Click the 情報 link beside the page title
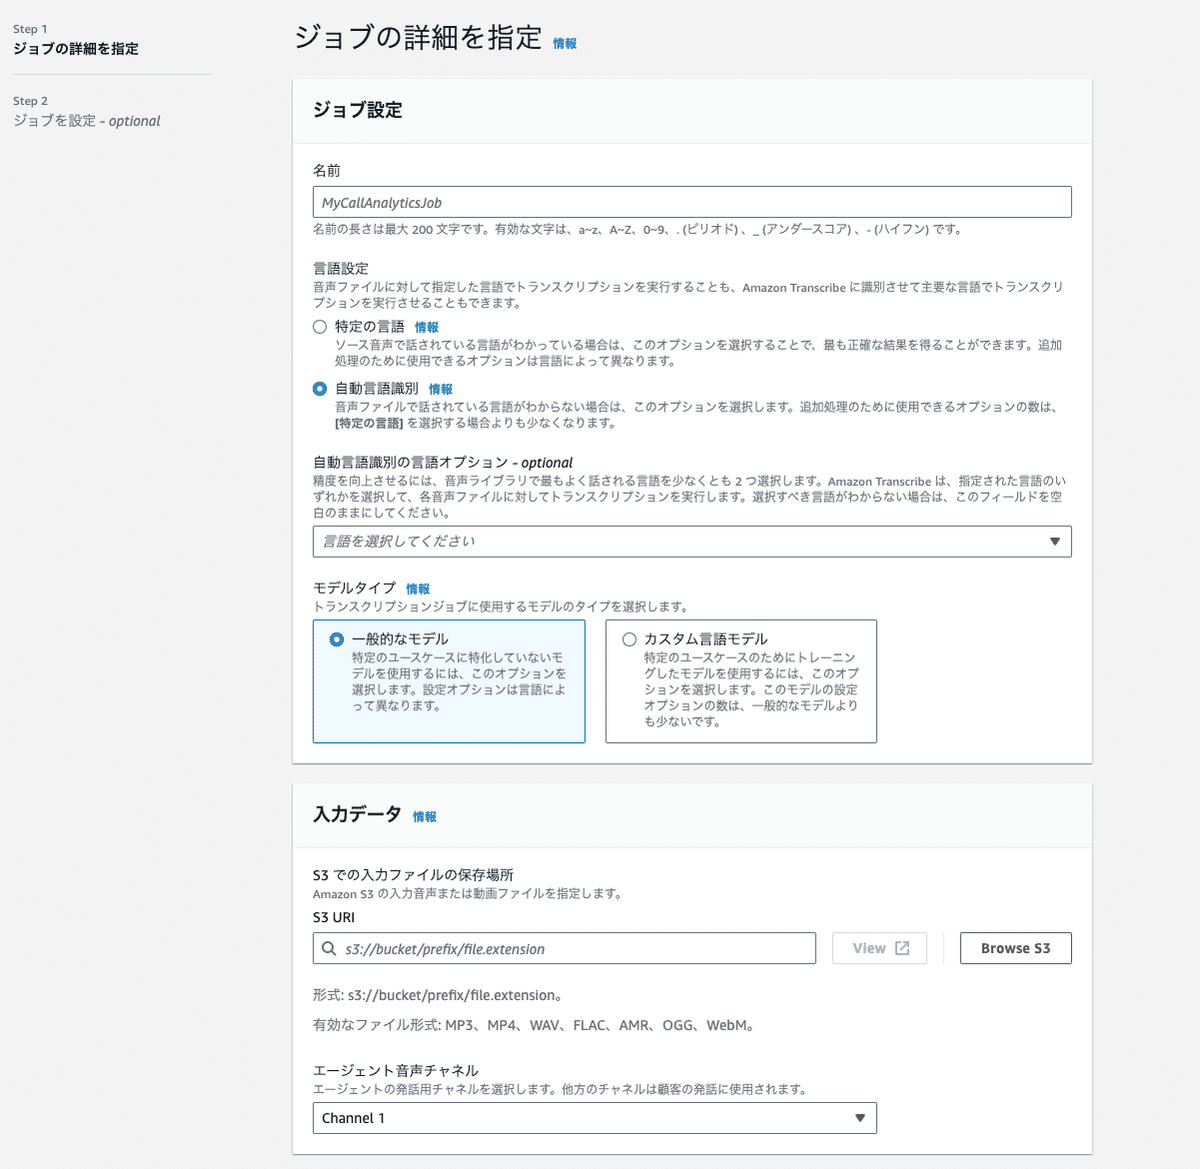Screen dimensions: 1200x1169 click(565, 43)
